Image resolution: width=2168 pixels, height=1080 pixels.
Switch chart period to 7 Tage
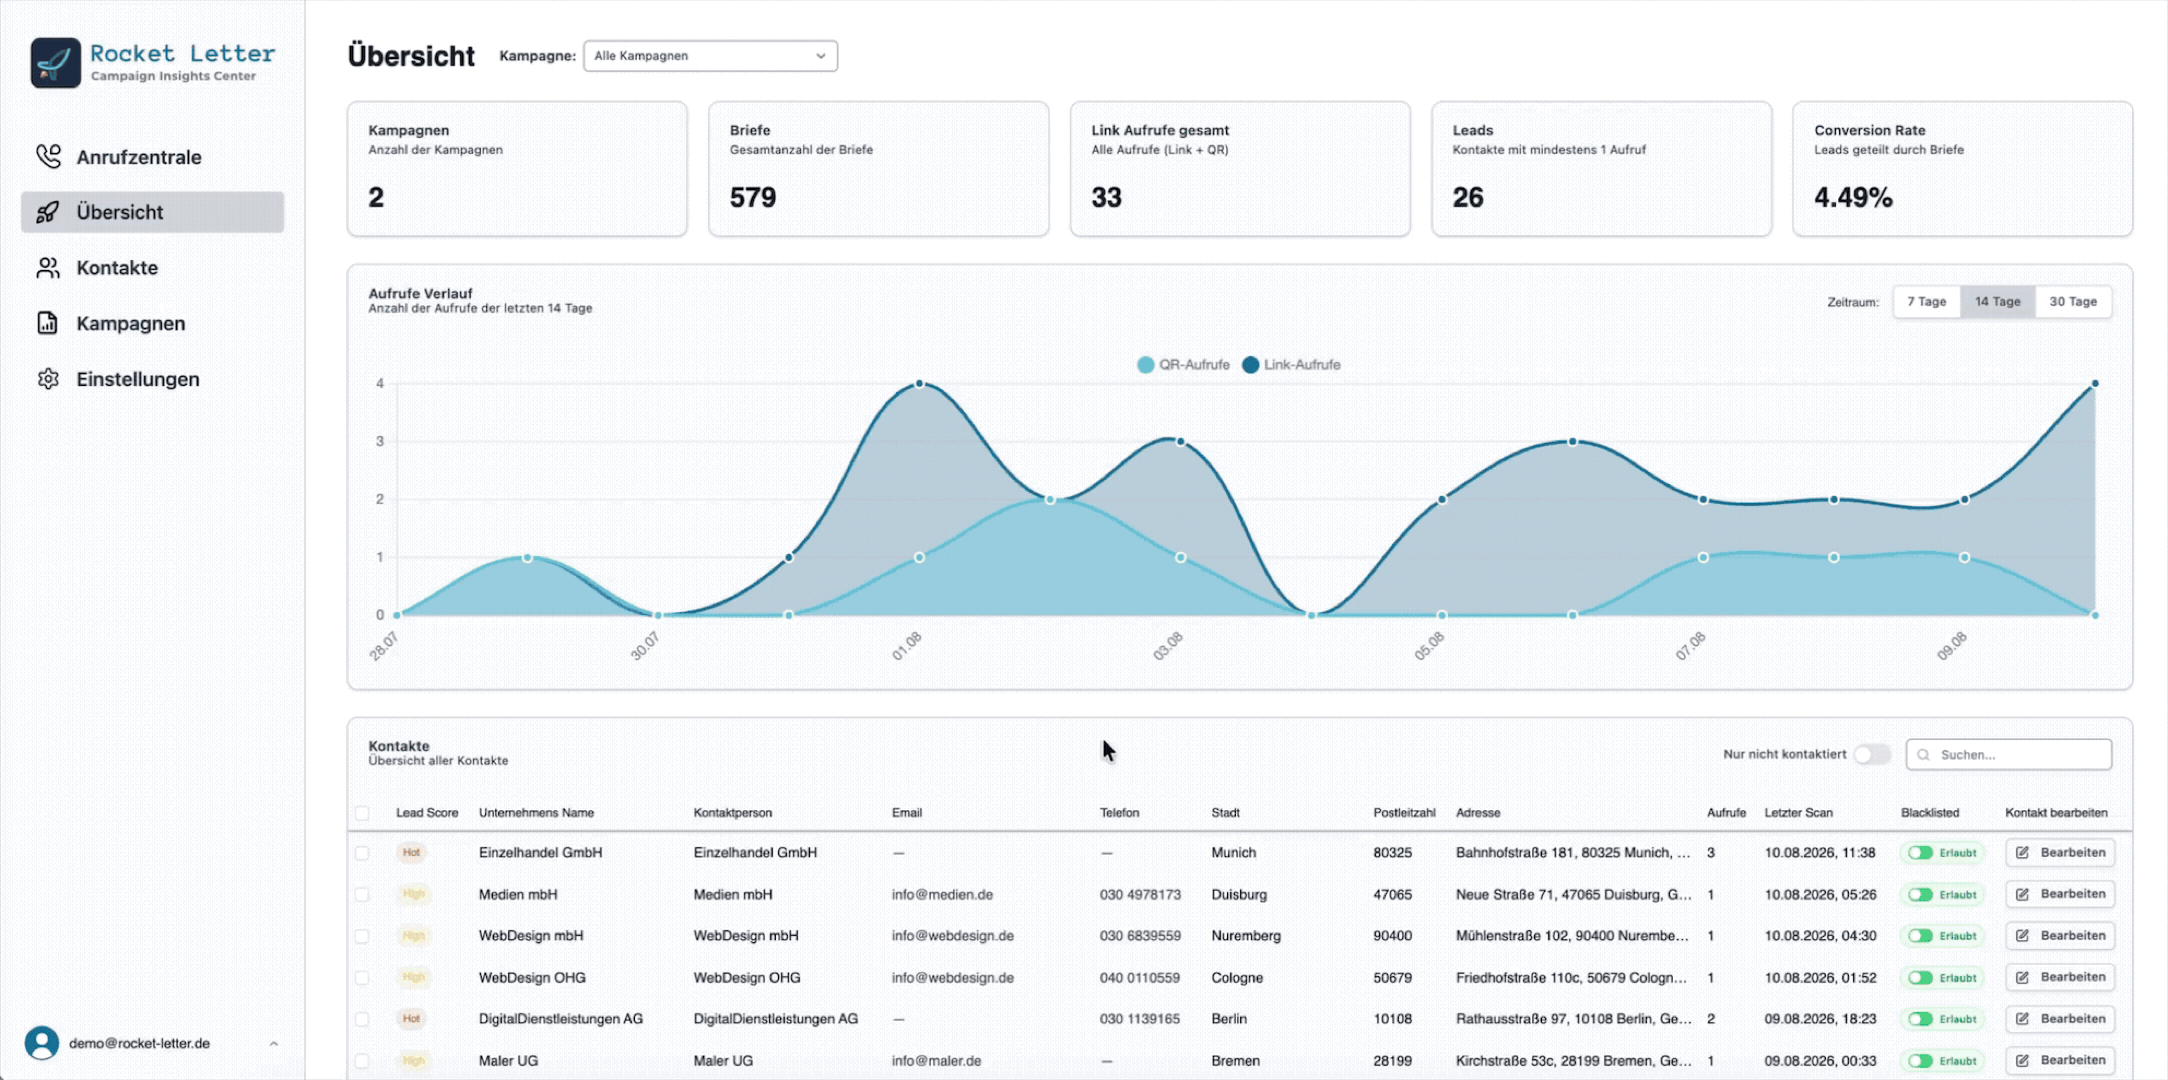pyautogui.click(x=1926, y=302)
